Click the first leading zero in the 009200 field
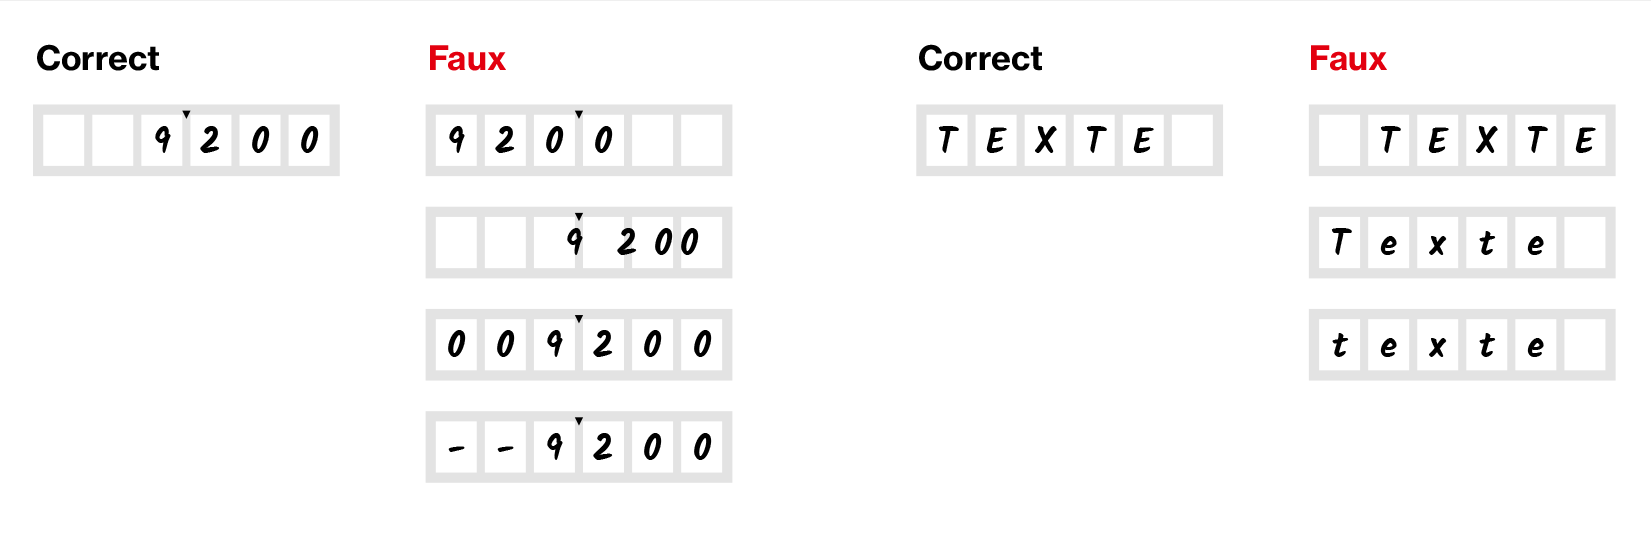The image size is (1651, 547). 456,345
